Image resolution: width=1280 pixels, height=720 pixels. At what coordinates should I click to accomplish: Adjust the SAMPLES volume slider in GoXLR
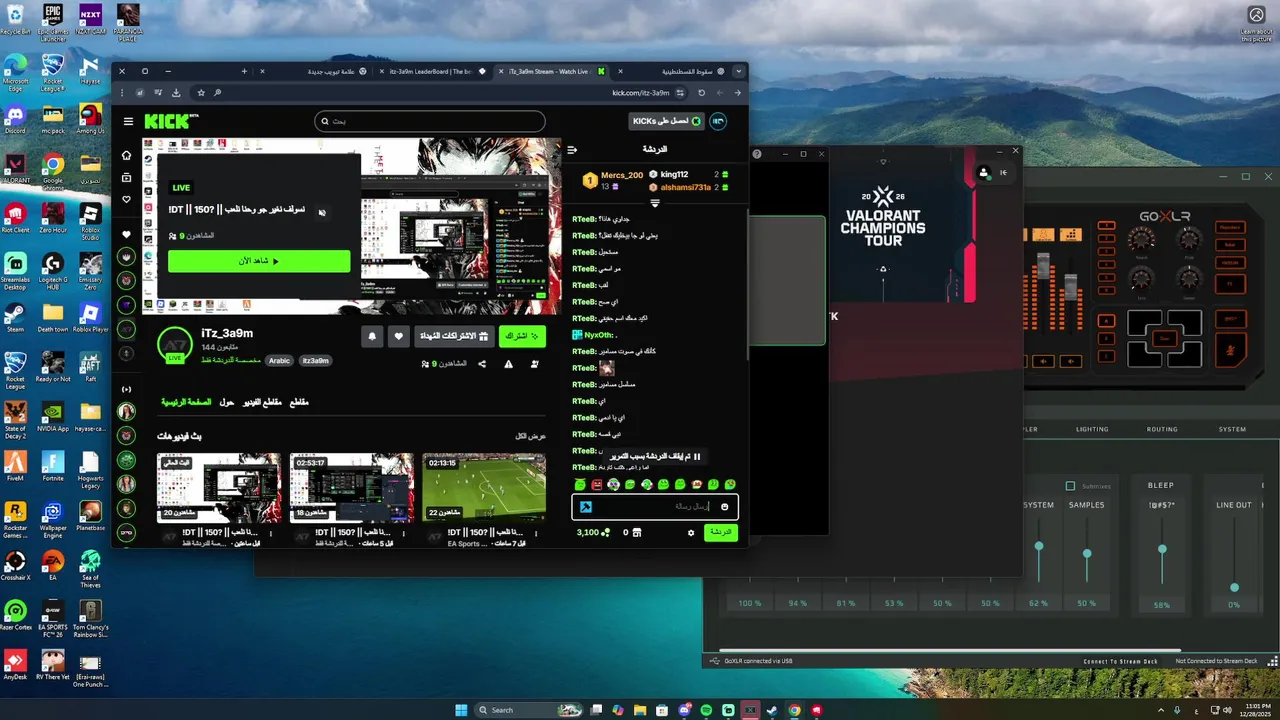1087,552
